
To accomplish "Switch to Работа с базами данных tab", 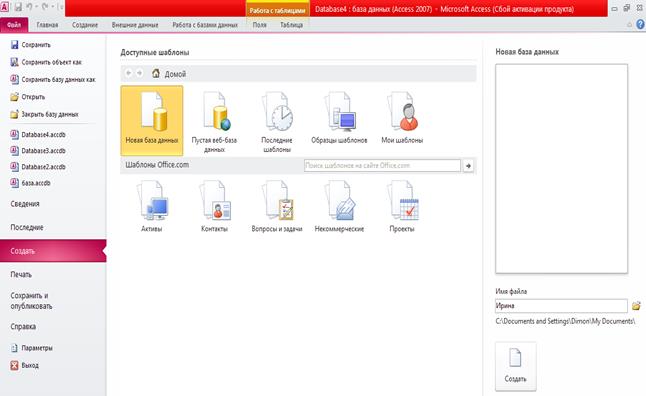I will 205,25.
